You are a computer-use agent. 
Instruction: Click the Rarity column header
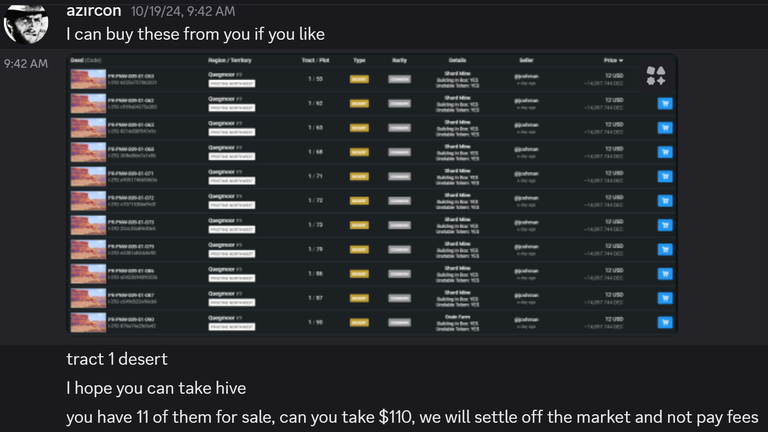(399, 60)
